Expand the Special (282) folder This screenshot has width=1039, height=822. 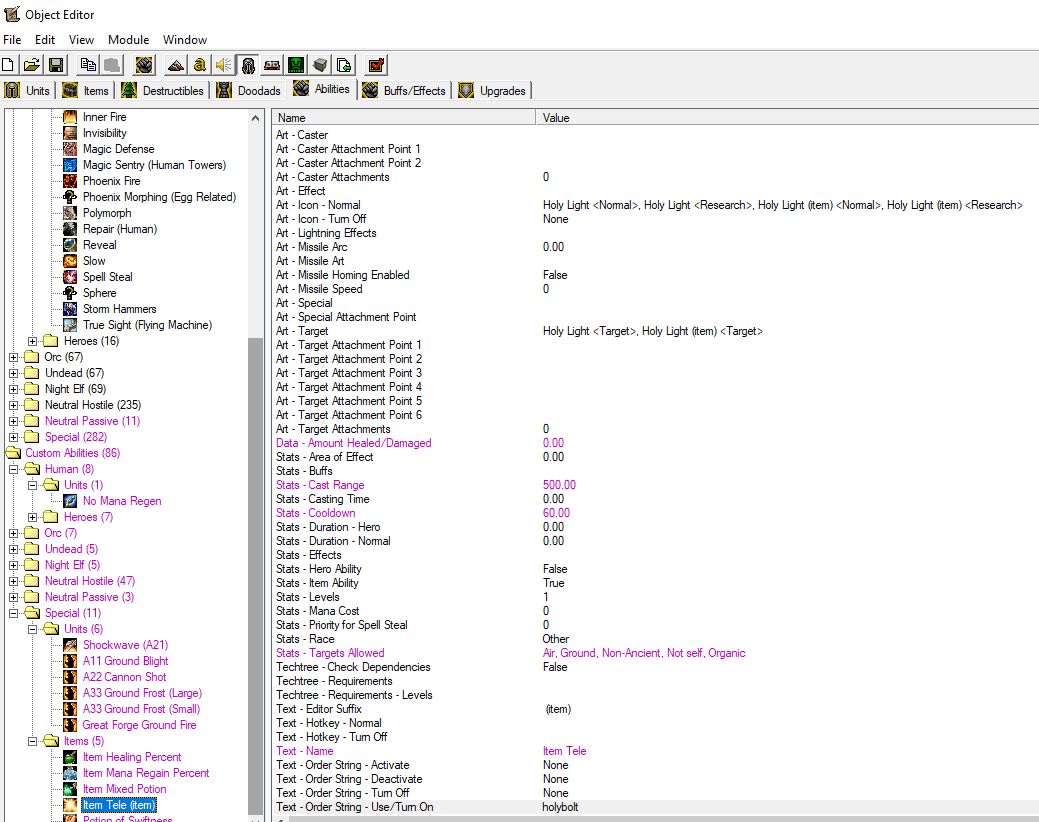(13, 437)
